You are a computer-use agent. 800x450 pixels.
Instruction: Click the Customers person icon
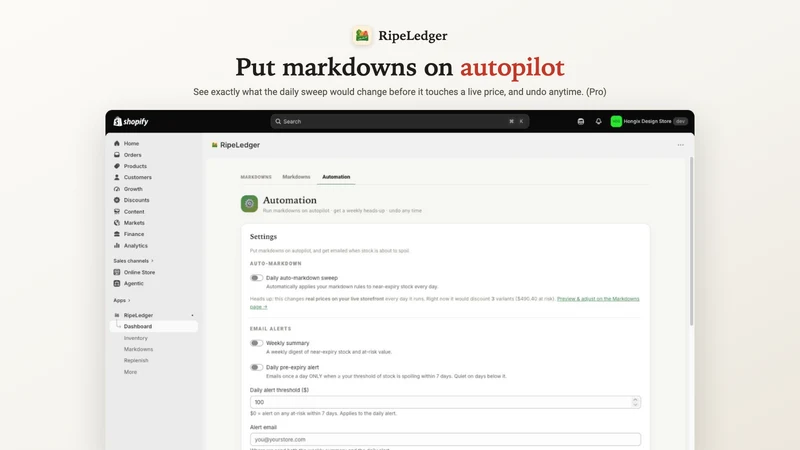pyautogui.click(x=117, y=177)
